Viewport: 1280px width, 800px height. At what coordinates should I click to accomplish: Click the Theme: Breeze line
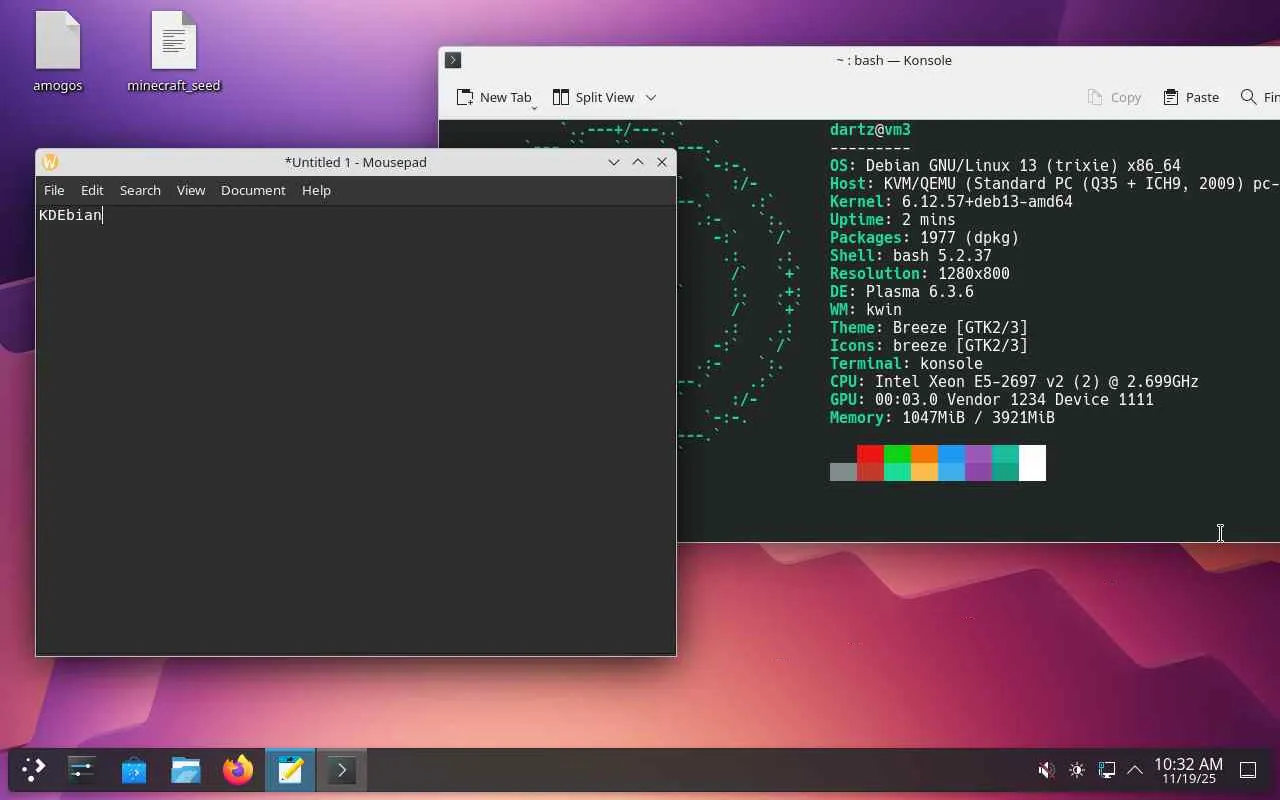(928, 328)
